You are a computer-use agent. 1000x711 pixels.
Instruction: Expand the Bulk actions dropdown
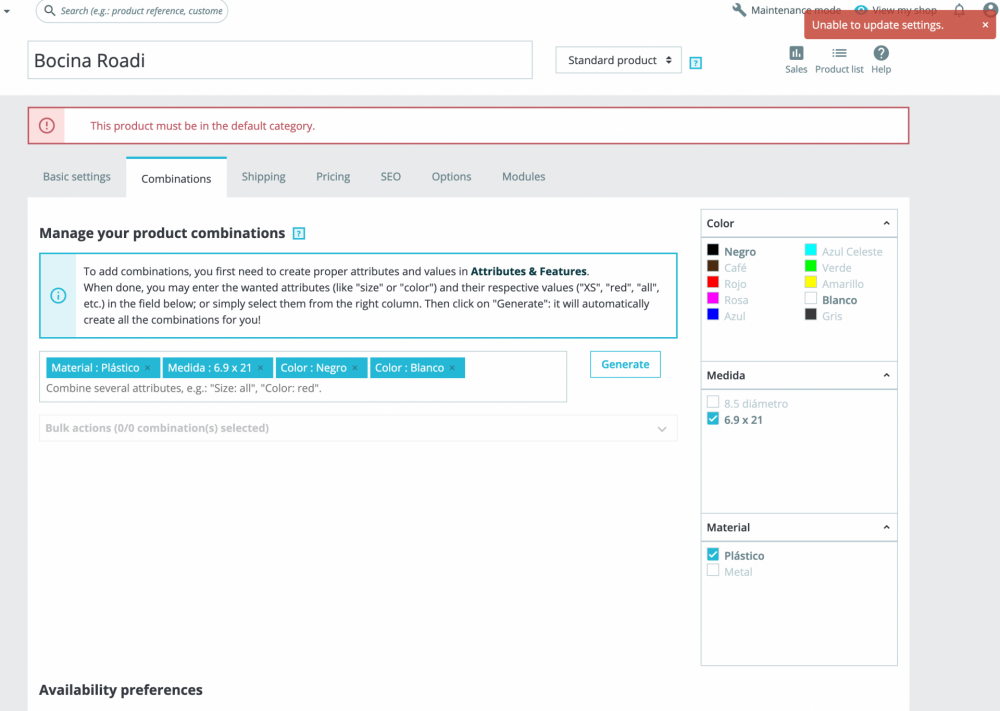(358, 428)
